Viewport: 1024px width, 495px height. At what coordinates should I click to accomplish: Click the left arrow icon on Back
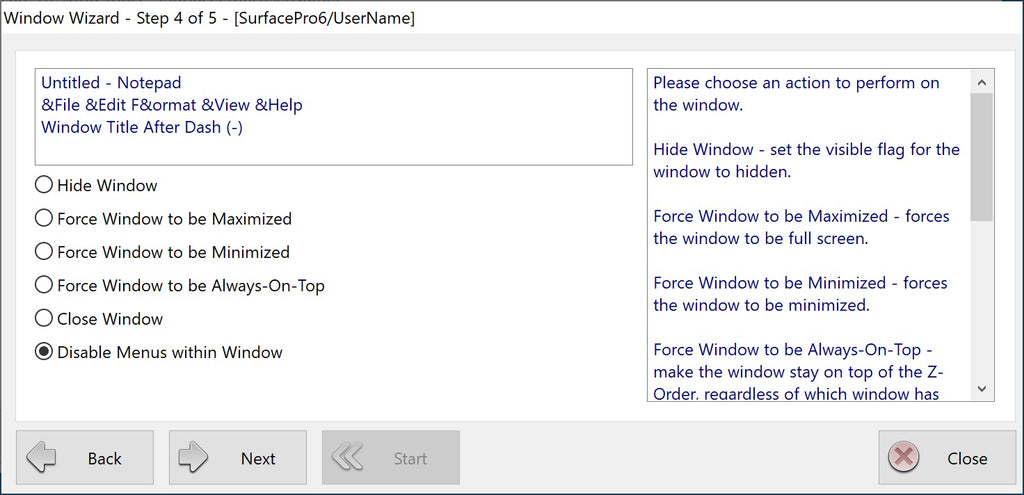(42, 458)
